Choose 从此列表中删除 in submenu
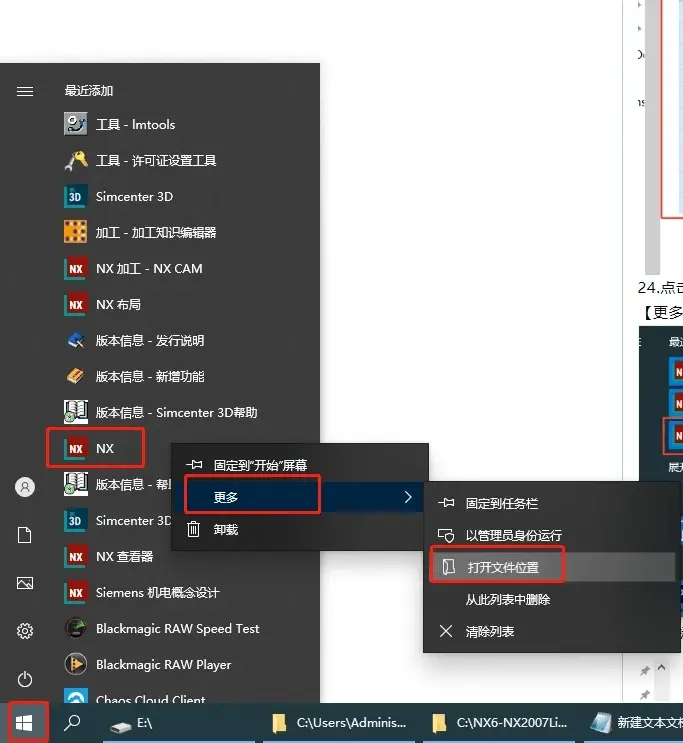683x743 pixels. (x=552, y=599)
